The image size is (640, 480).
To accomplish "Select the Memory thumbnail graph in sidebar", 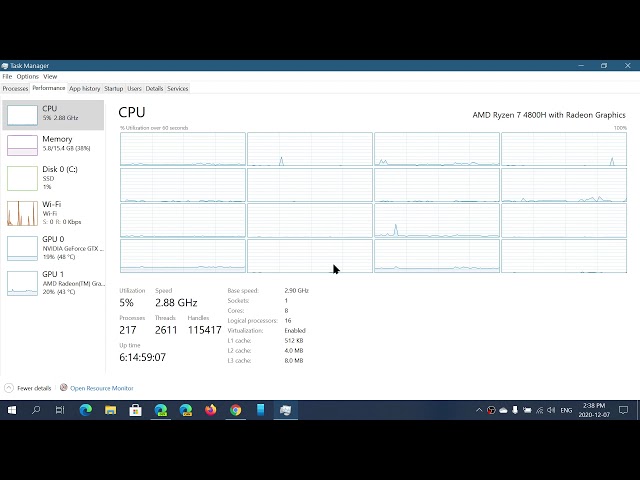I will [x=22, y=145].
